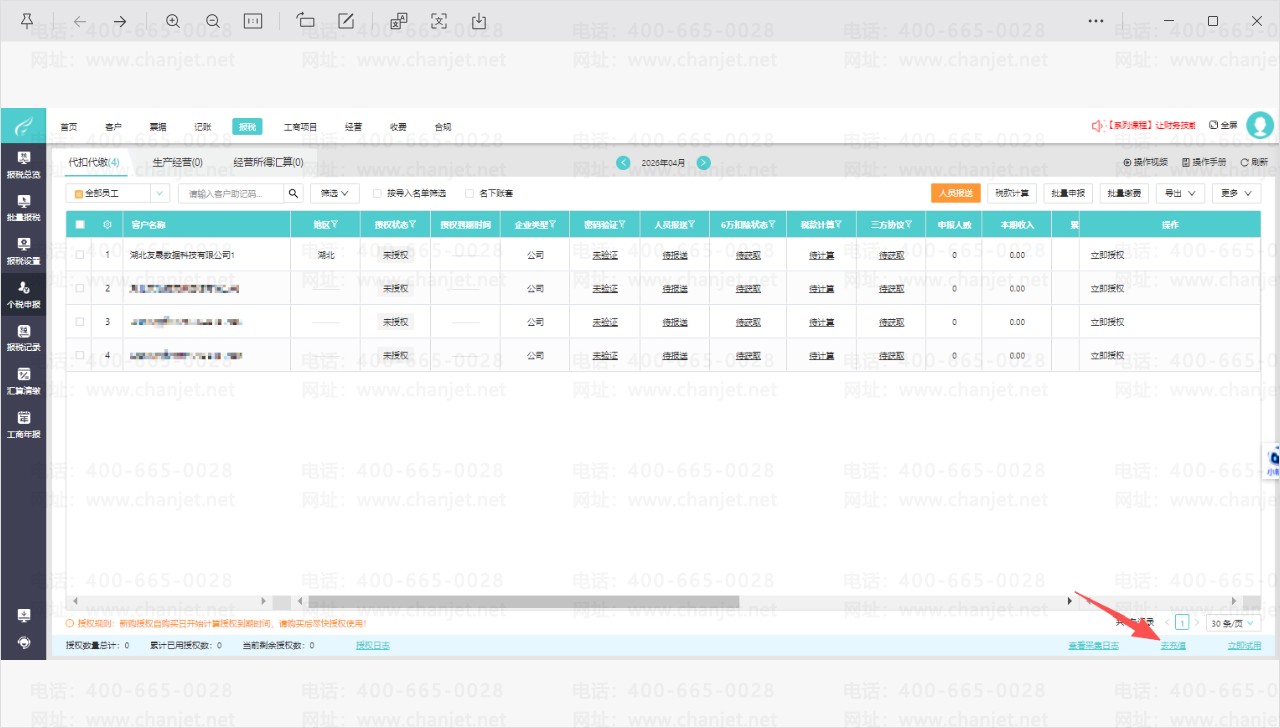This screenshot has width=1280, height=728.
Task: Toggle the select-all header checkbox
Action: [x=80, y=225]
